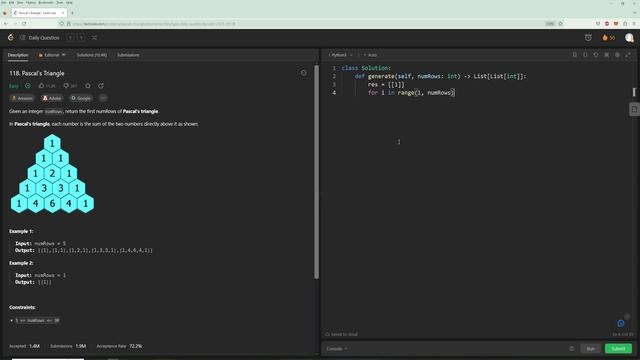This screenshot has width=640, height=360.
Task: Select the Google company tag
Action: coord(81,98)
